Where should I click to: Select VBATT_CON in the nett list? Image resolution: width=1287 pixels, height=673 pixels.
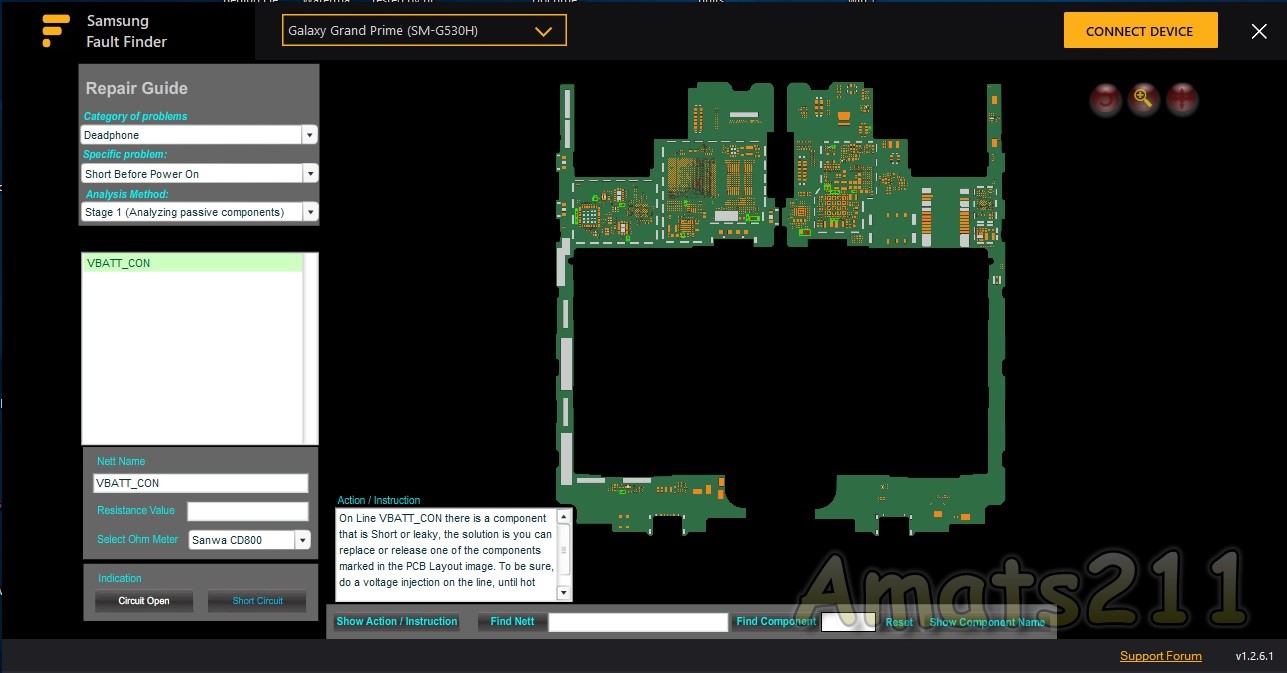(x=192, y=263)
